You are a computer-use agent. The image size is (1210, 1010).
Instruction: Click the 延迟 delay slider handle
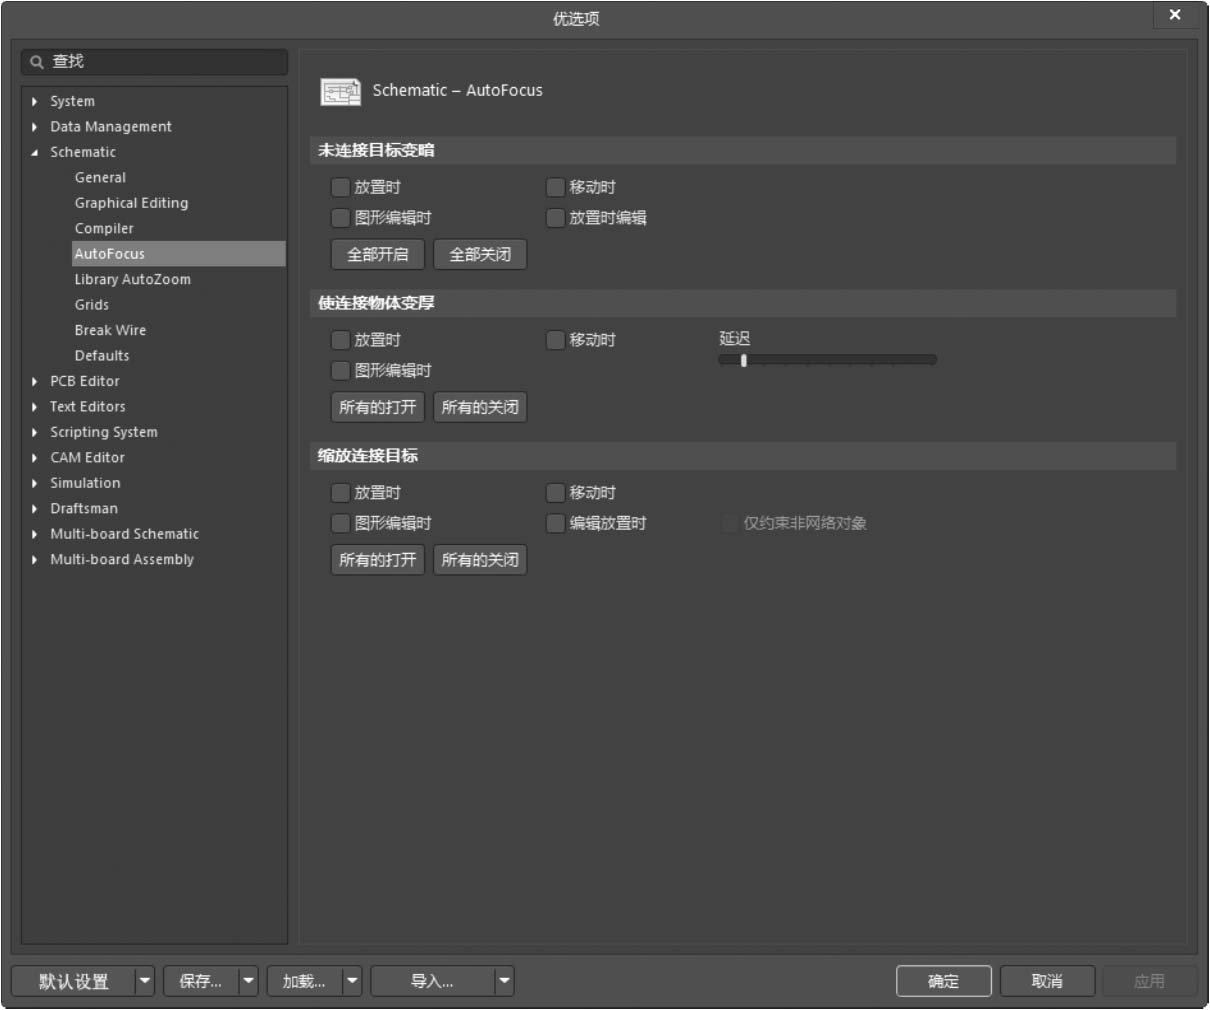[743, 360]
